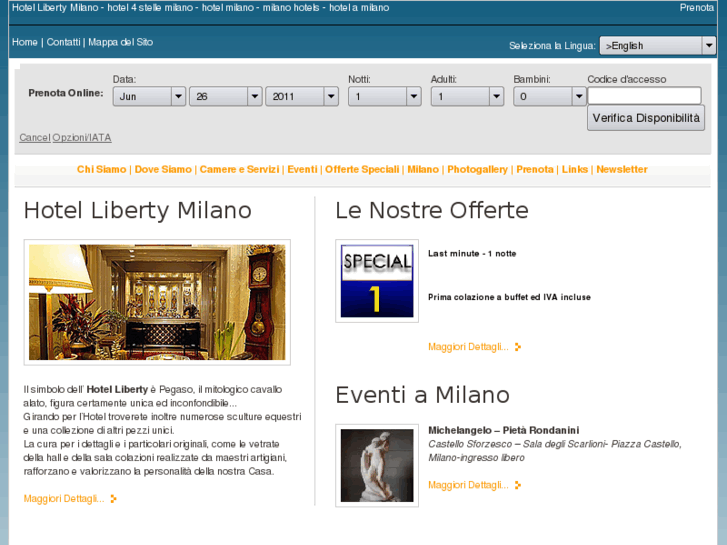Click Mappa del Sito link

120,43
